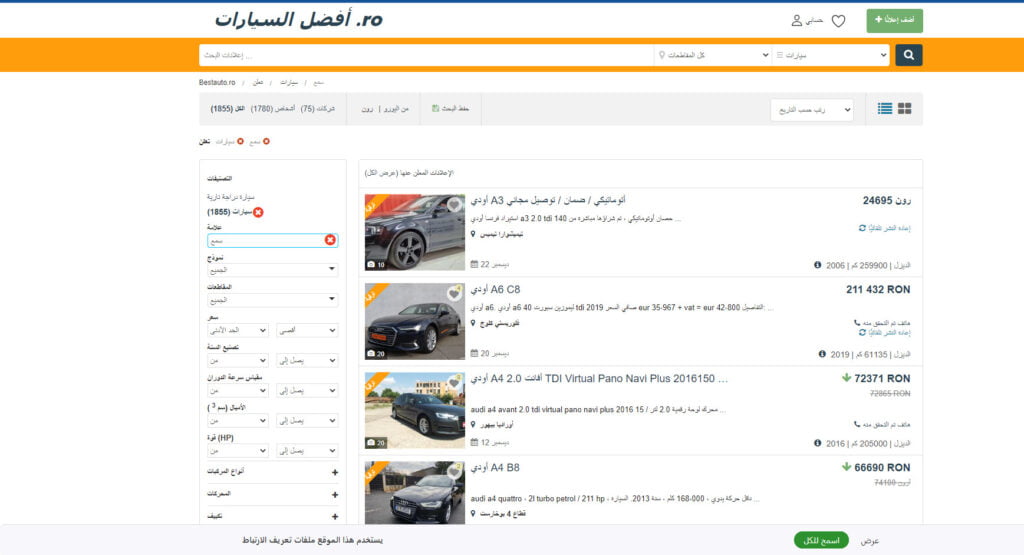Click photo count badge on A6 C8 thumbnail
The width and height of the screenshot is (1024, 555).
pos(376,353)
